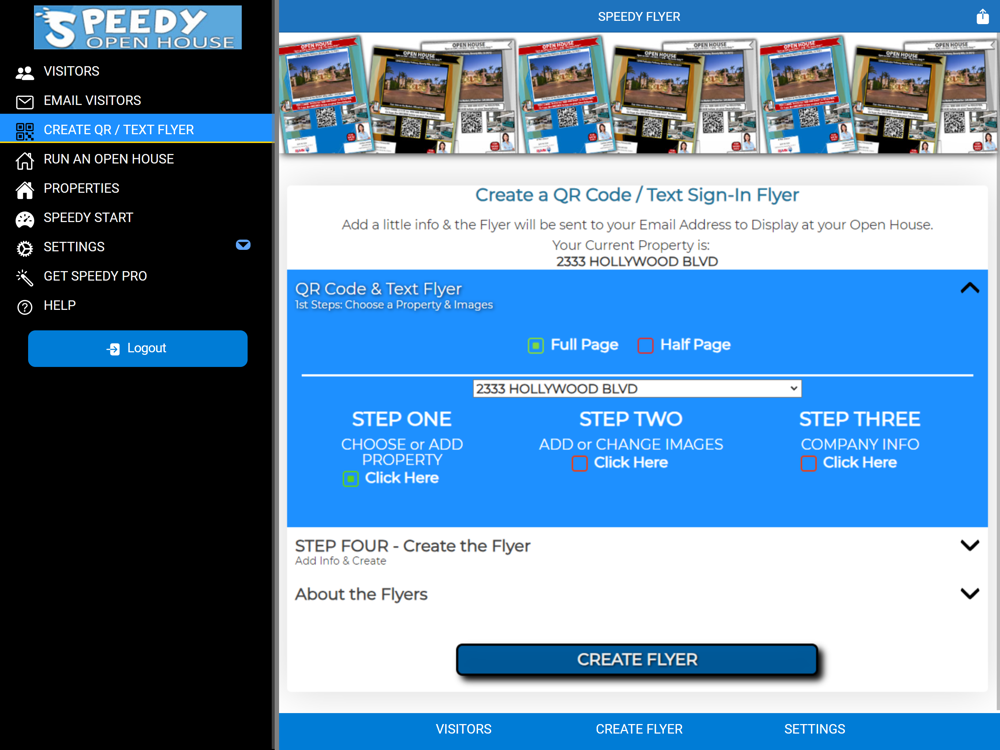Switch to the bottom Settings tab

[814, 729]
